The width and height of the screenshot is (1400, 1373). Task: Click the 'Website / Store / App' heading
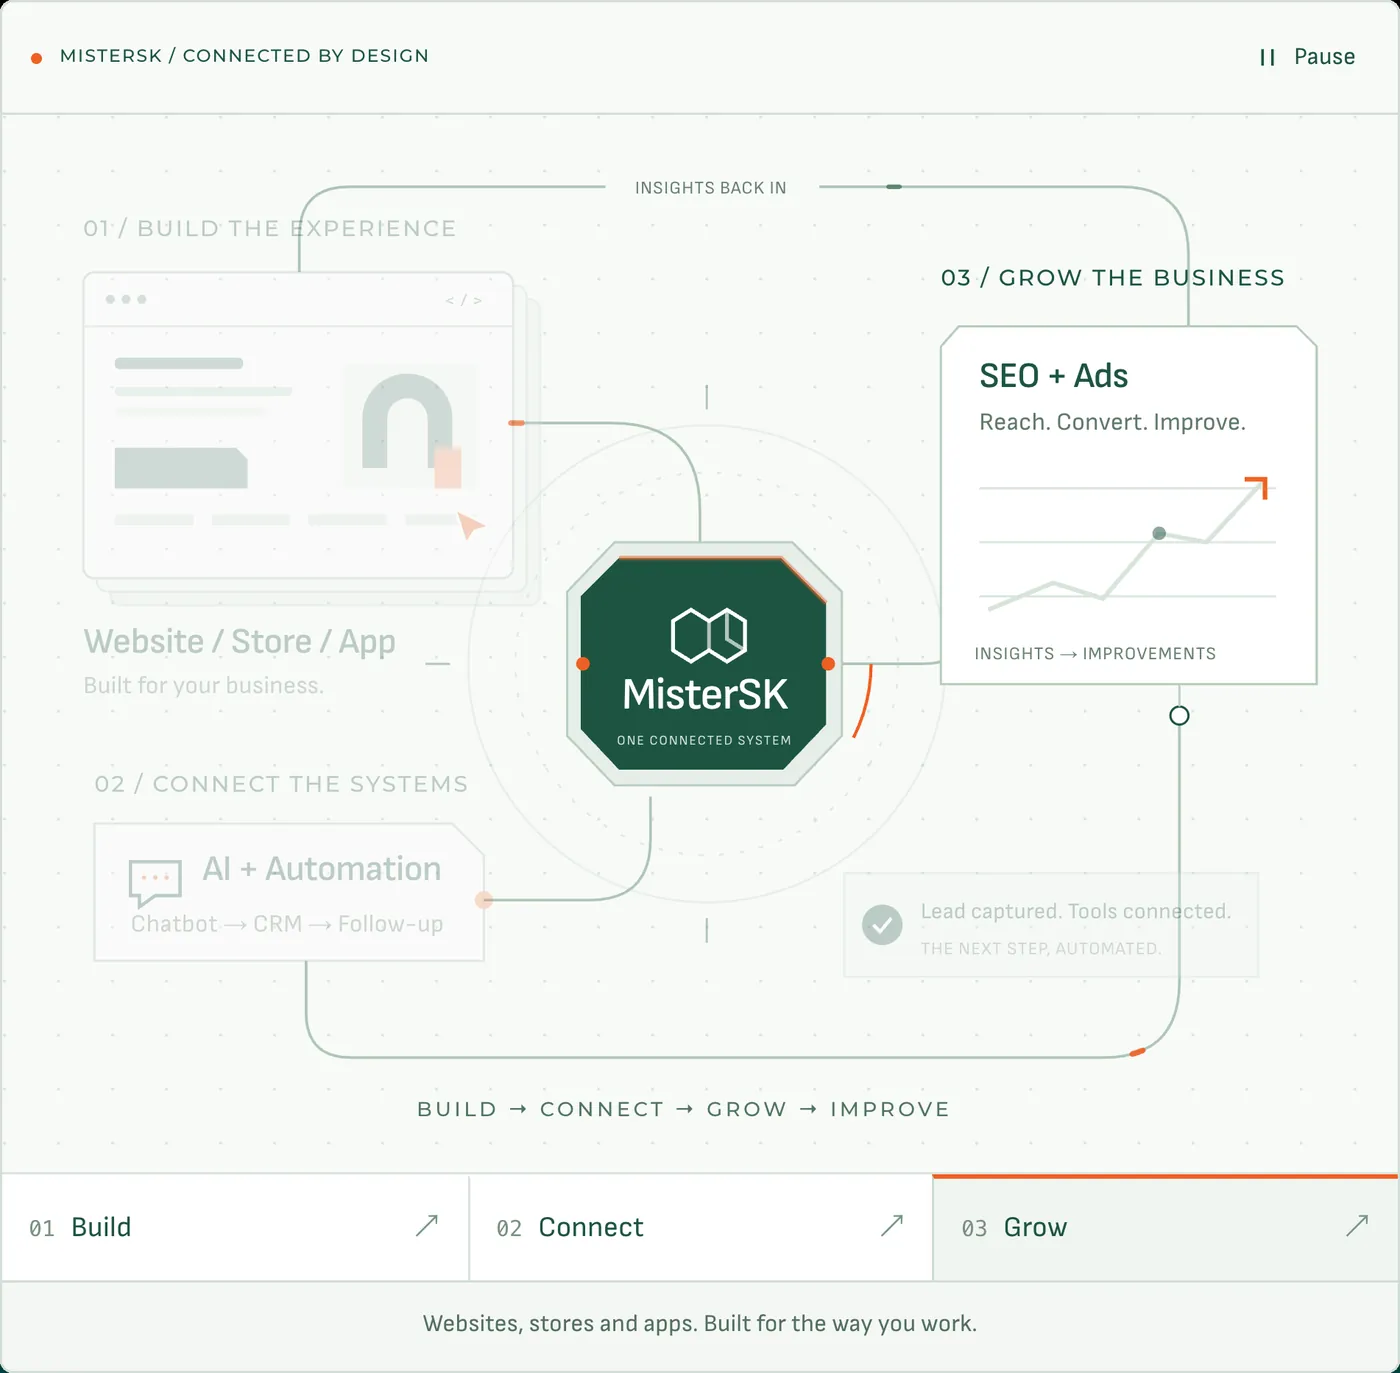[x=240, y=642]
